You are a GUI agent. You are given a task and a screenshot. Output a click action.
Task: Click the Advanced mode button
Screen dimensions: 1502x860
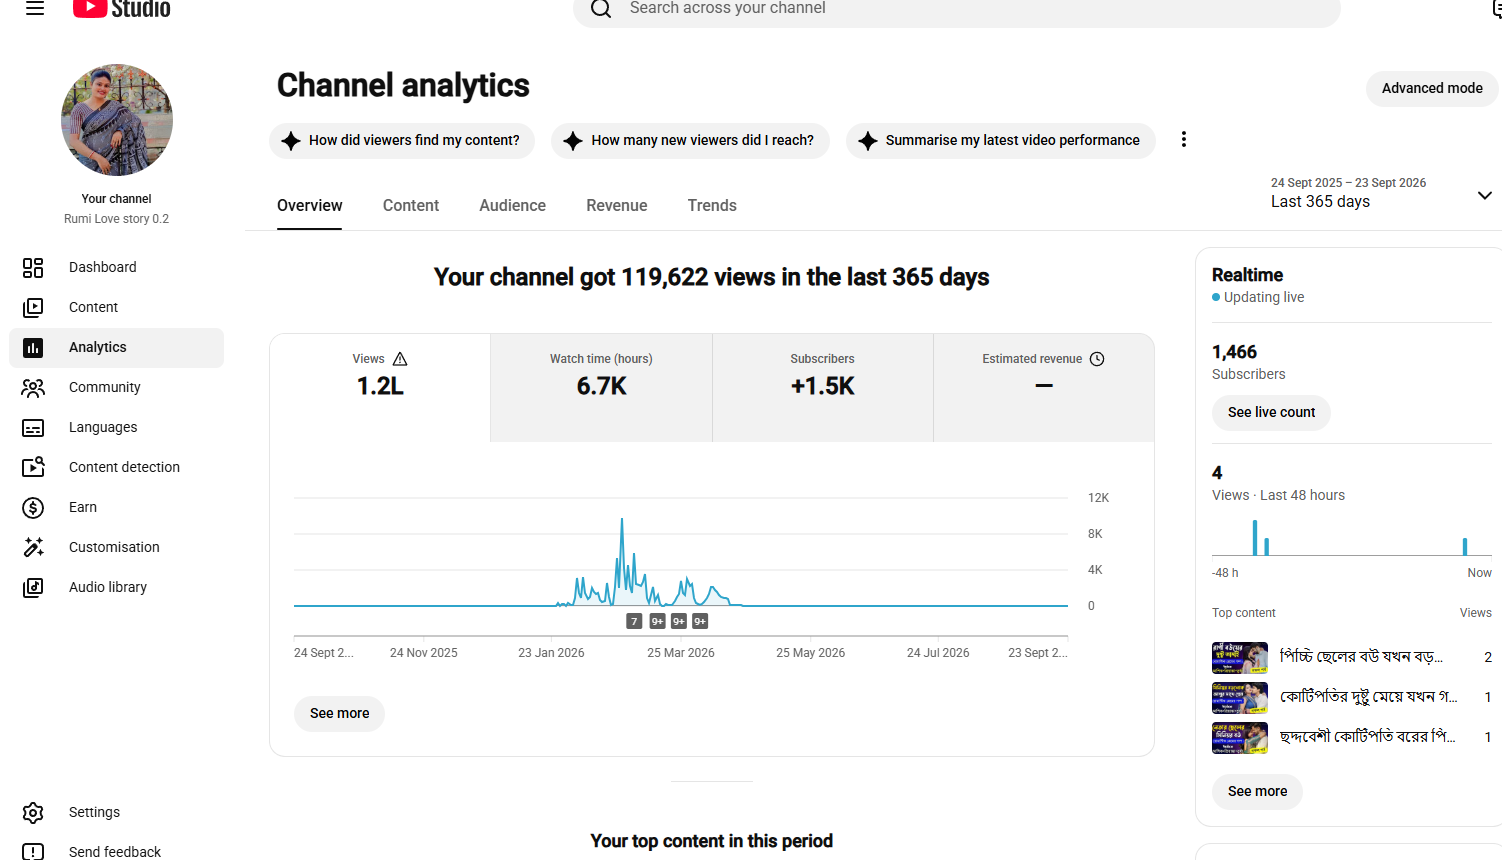point(1432,88)
